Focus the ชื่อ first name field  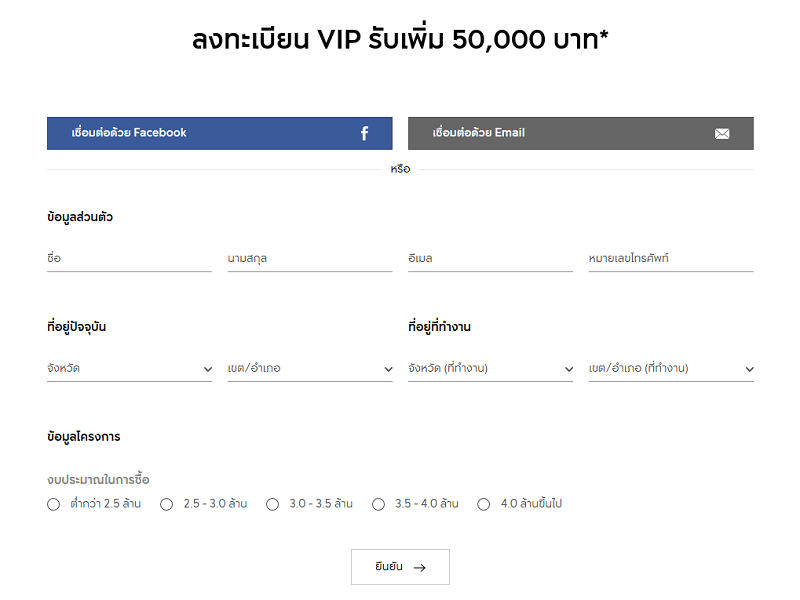click(x=129, y=259)
